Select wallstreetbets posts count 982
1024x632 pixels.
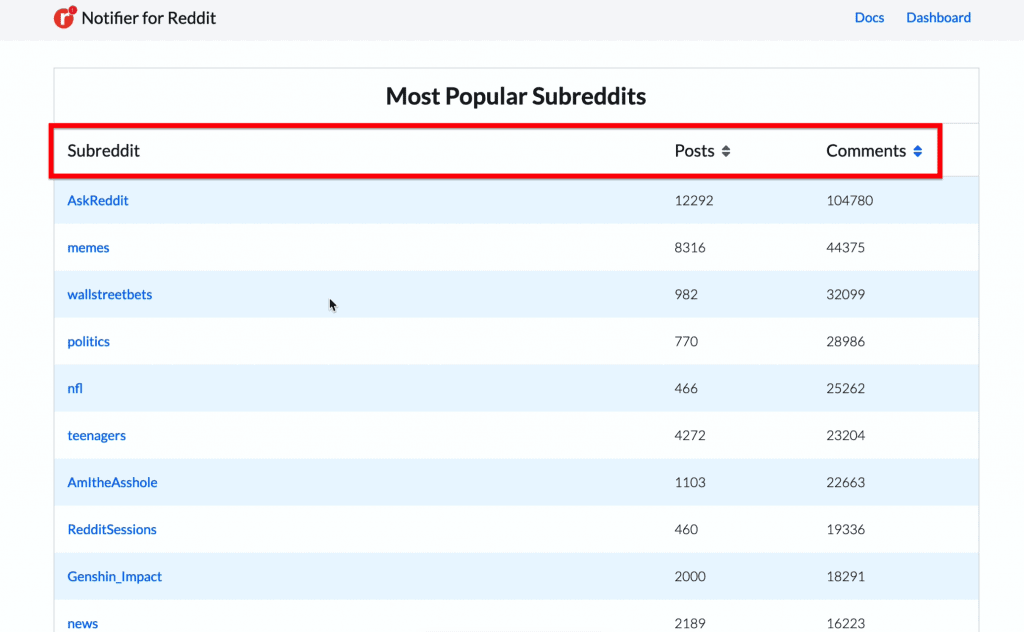pos(686,294)
